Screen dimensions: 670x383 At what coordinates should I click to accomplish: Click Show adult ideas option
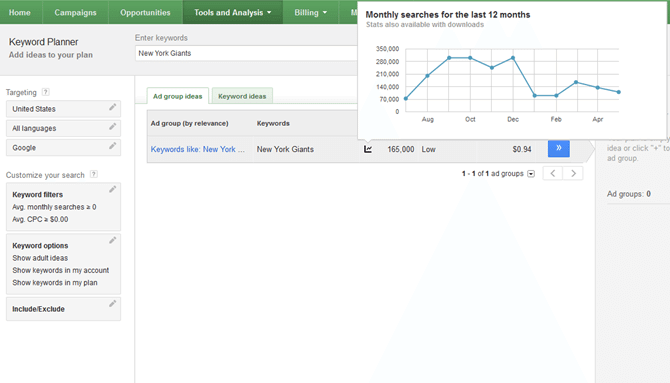tap(40, 258)
